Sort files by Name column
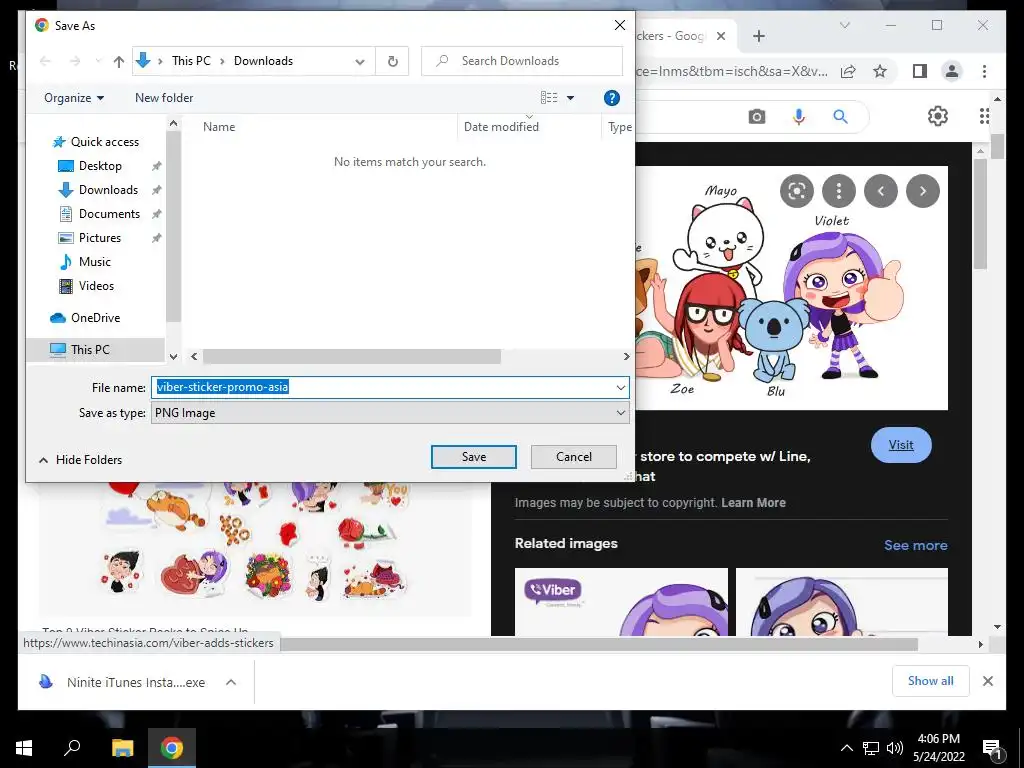 pos(219,127)
